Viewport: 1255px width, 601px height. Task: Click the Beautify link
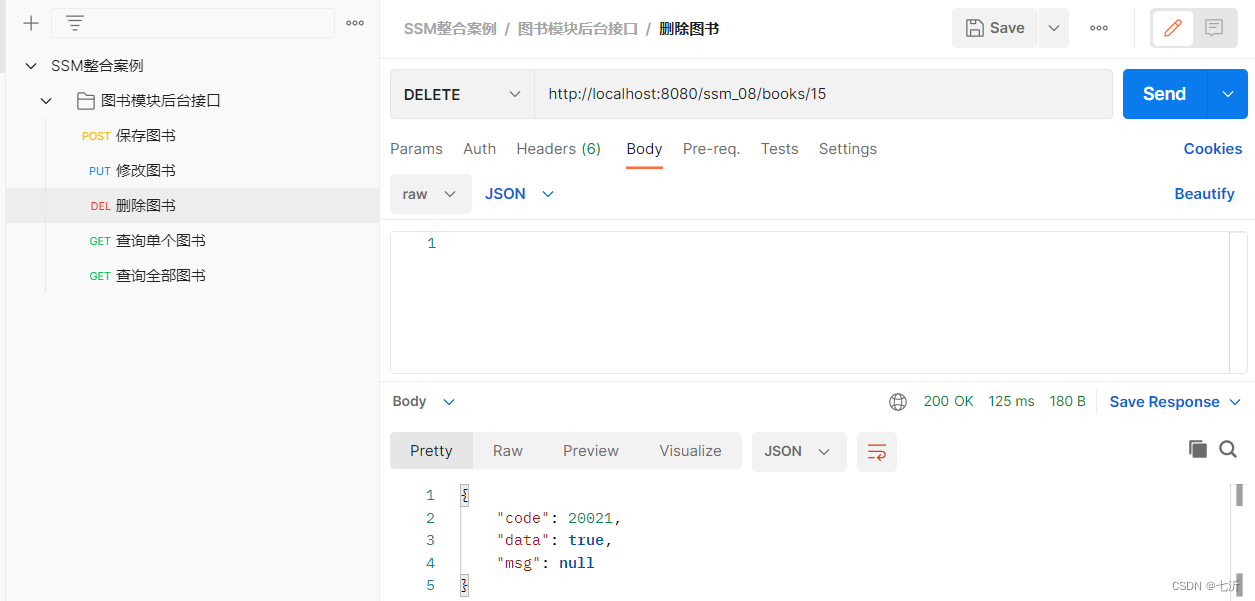(x=1204, y=193)
